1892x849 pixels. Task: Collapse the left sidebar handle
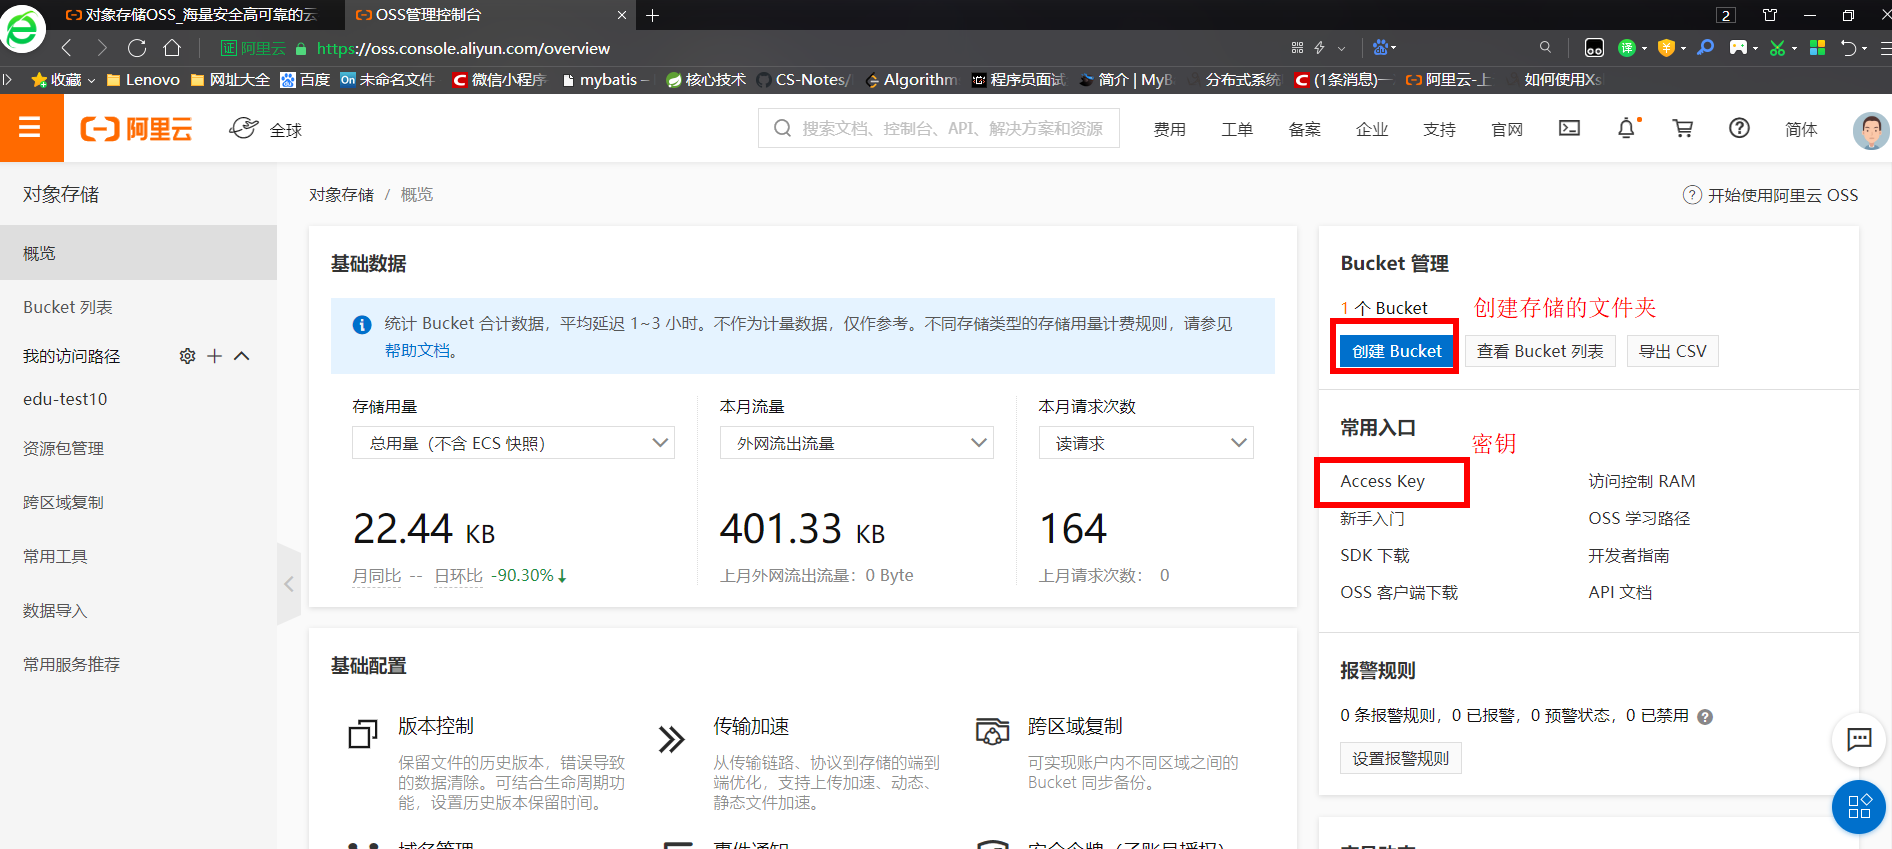tap(288, 584)
